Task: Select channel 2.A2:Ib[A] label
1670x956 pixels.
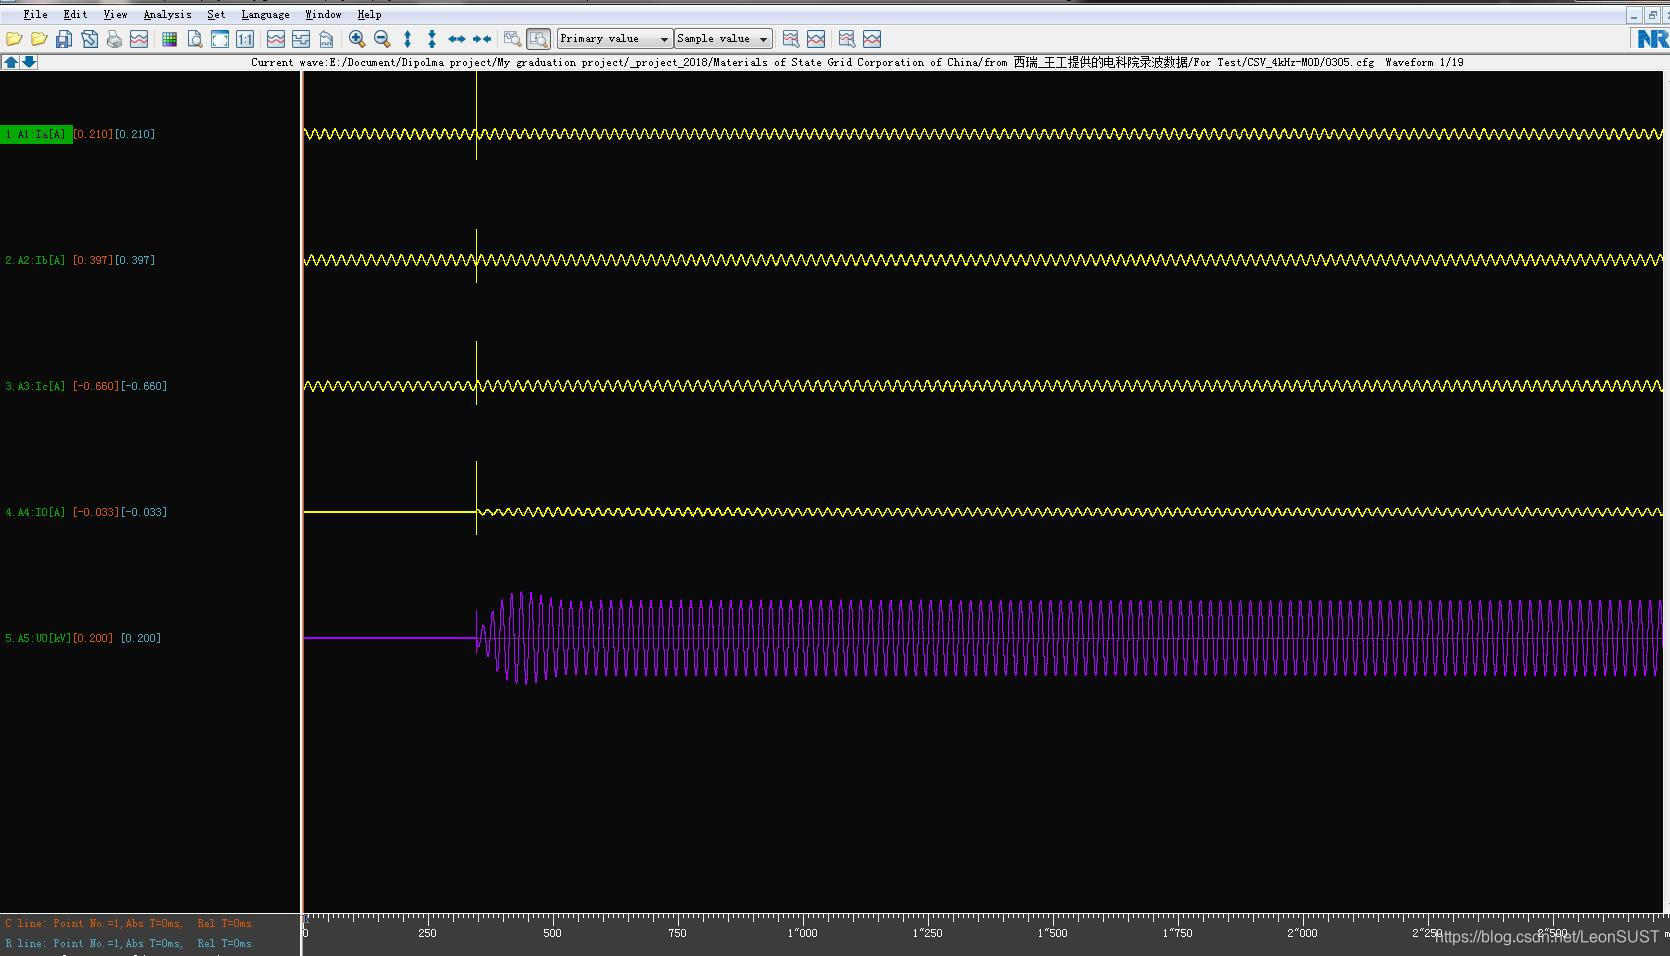Action: point(35,260)
